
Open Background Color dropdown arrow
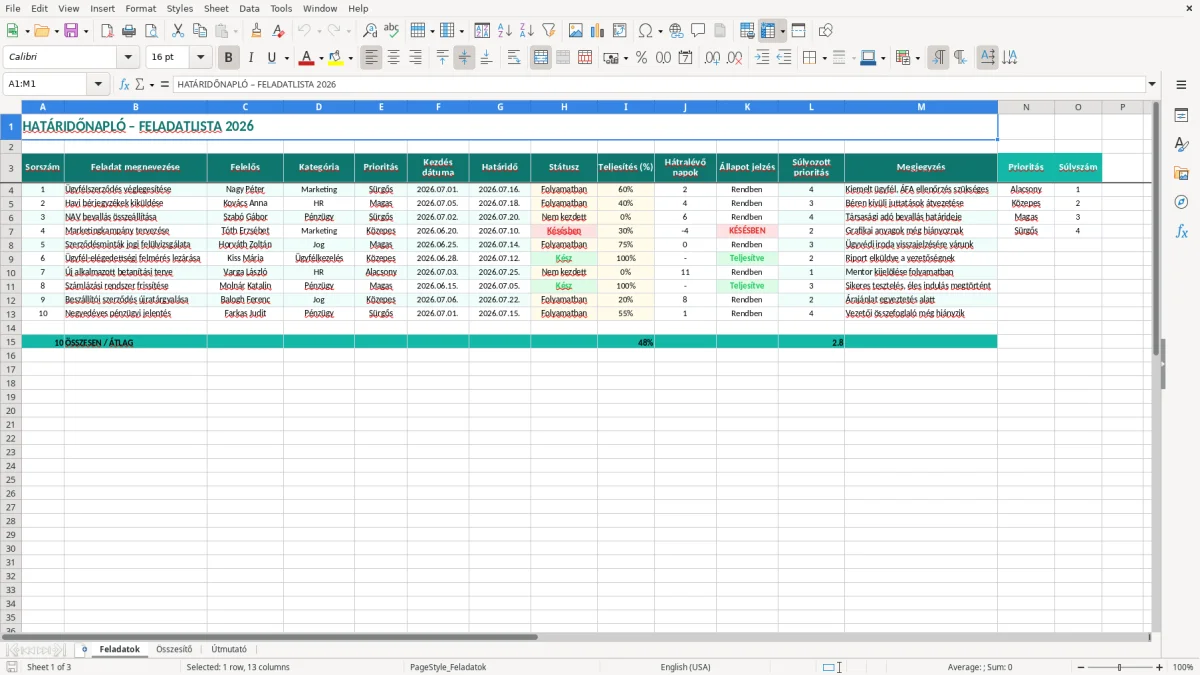[350, 58]
